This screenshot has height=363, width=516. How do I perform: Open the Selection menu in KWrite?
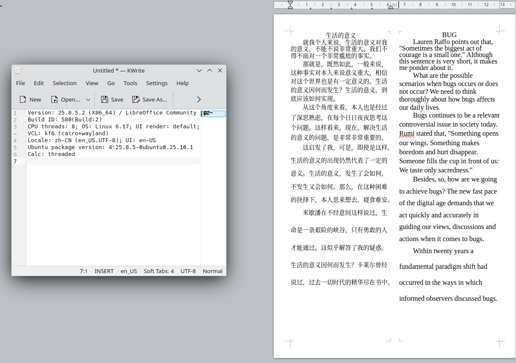(x=65, y=83)
